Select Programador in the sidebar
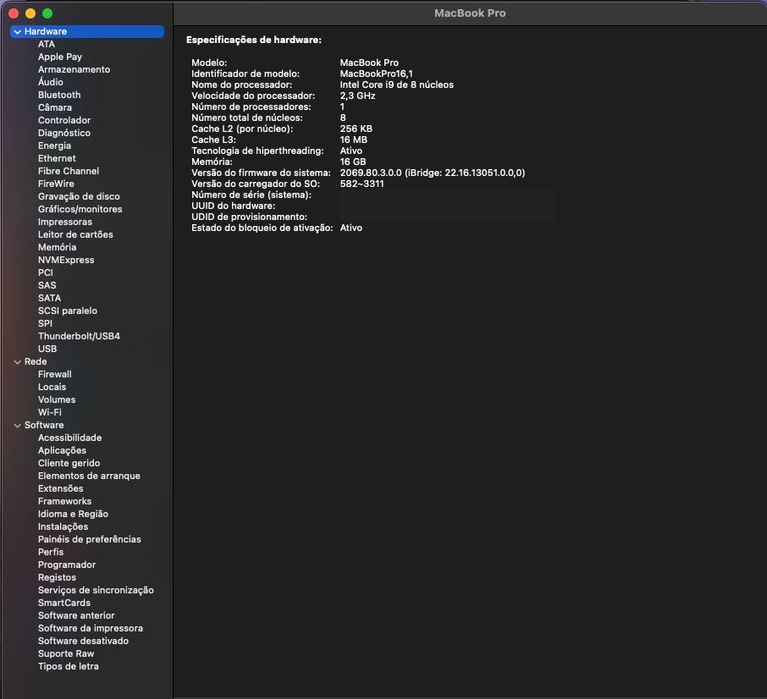Image resolution: width=767 pixels, height=699 pixels. click(67, 565)
